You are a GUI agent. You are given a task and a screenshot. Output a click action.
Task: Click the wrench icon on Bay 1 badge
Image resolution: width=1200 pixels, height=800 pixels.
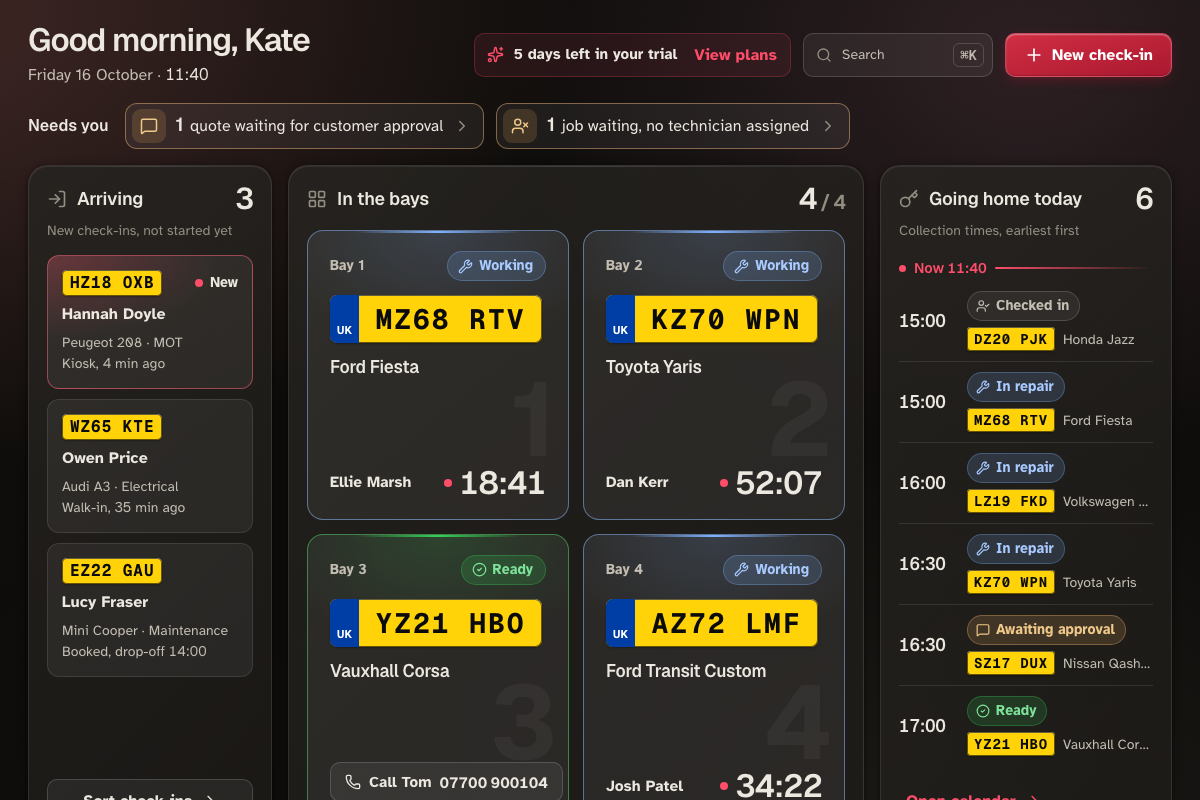click(465, 266)
